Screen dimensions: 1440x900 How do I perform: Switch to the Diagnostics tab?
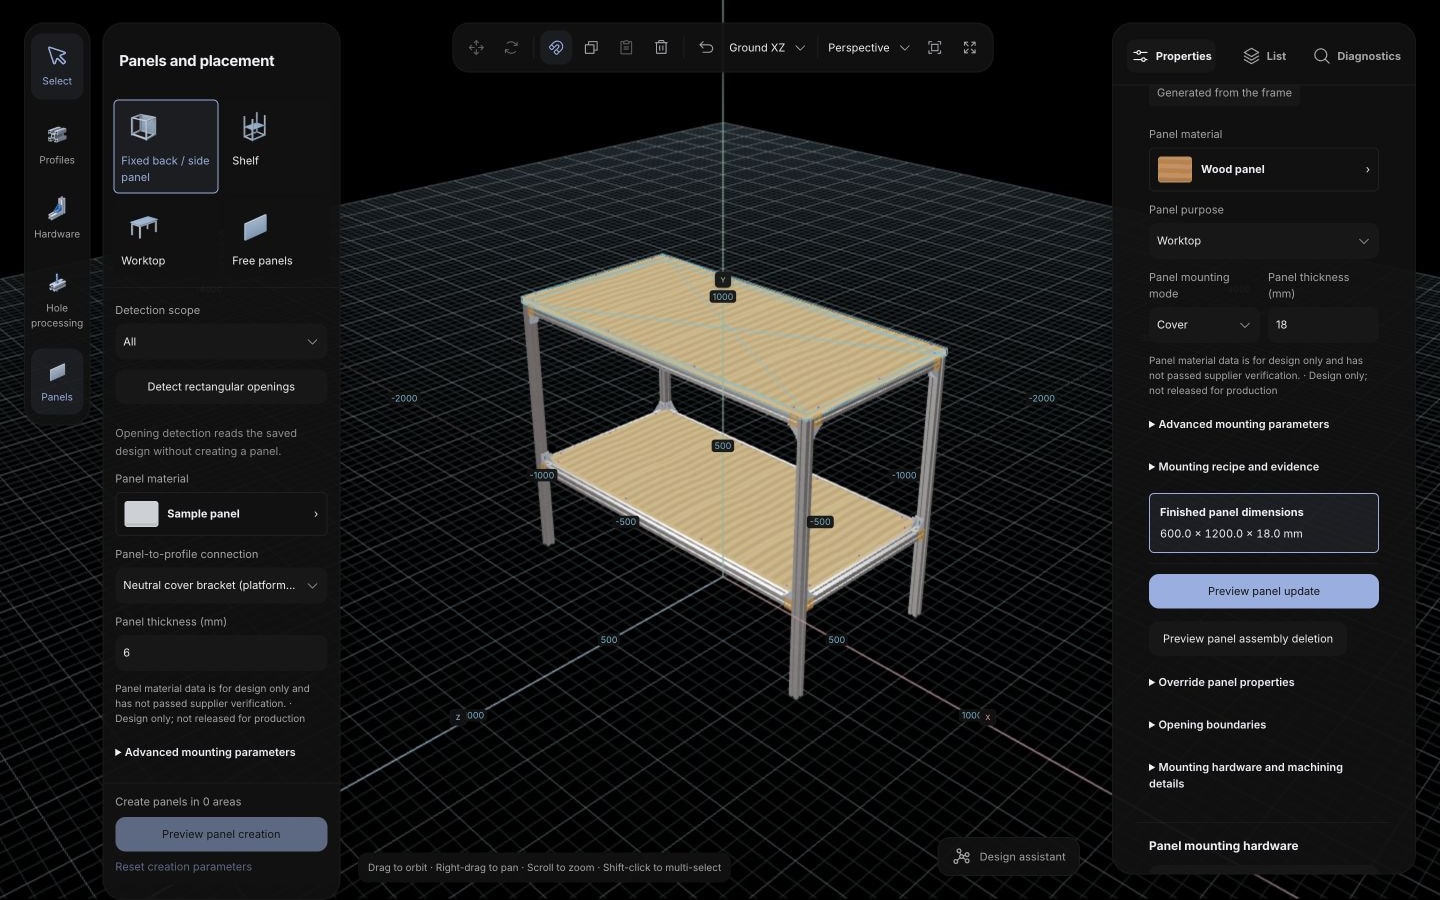point(1357,56)
